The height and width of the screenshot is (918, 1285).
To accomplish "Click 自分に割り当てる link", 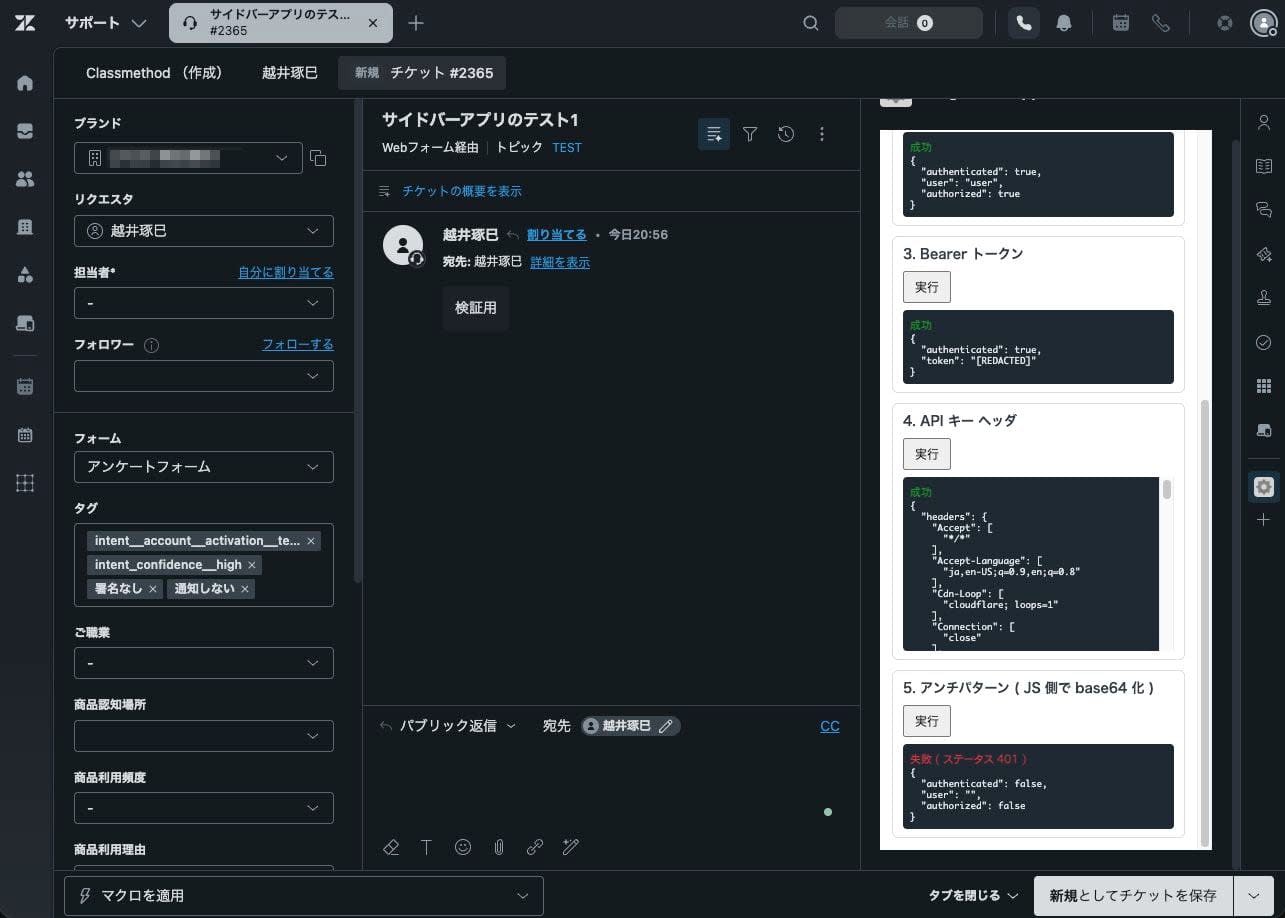I will 286,272.
